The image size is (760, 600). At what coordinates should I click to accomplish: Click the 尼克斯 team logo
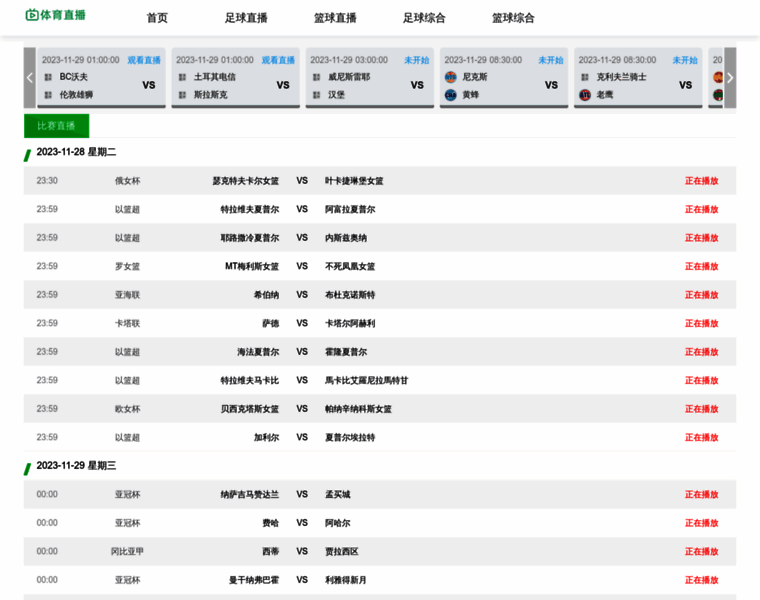tap(450, 76)
